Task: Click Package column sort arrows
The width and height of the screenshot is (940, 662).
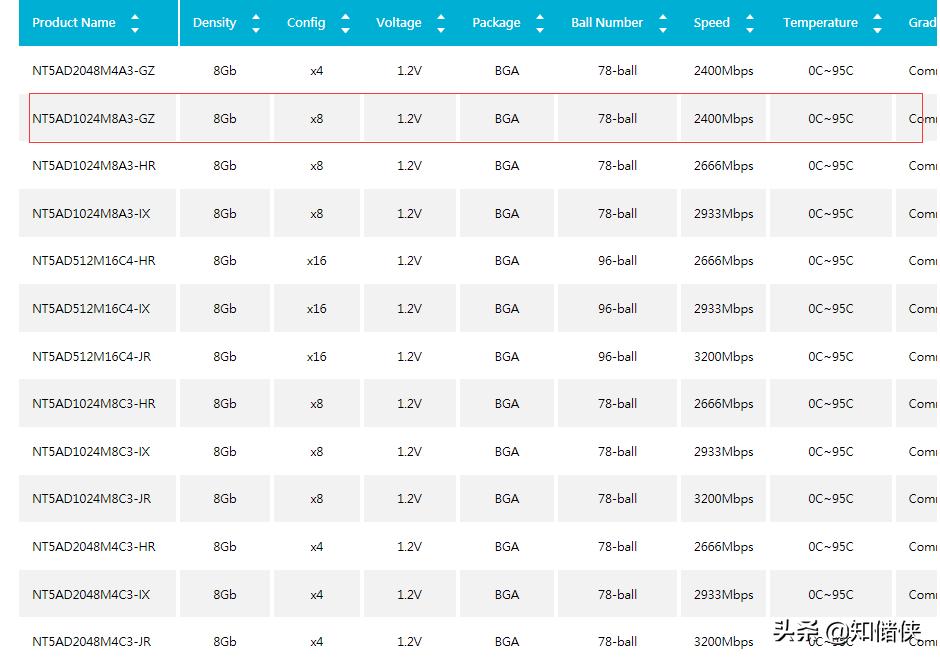Action: 540,23
